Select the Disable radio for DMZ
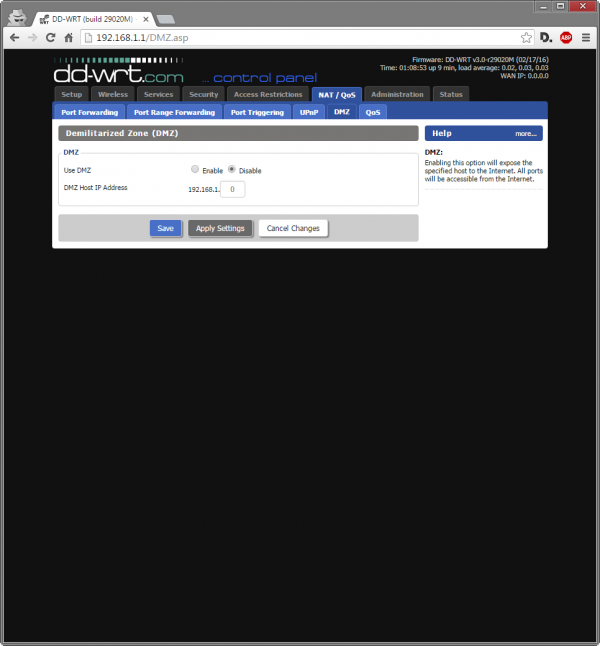The width and height of the screenshot is (600, 646). pyautogui.click(x=232, y=170)
